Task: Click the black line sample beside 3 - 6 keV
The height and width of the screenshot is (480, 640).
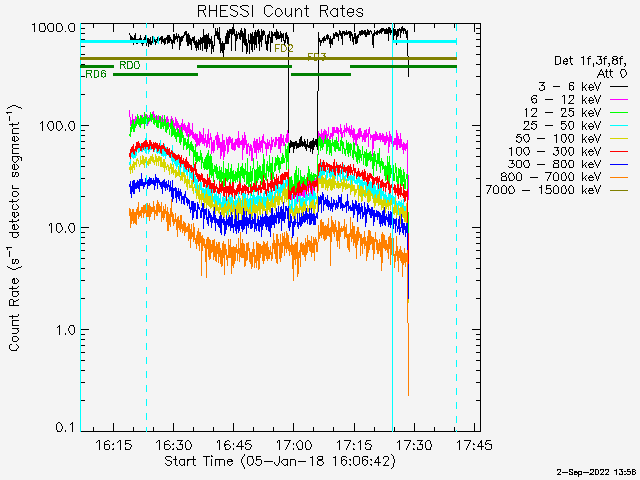Action: [619, 87]
